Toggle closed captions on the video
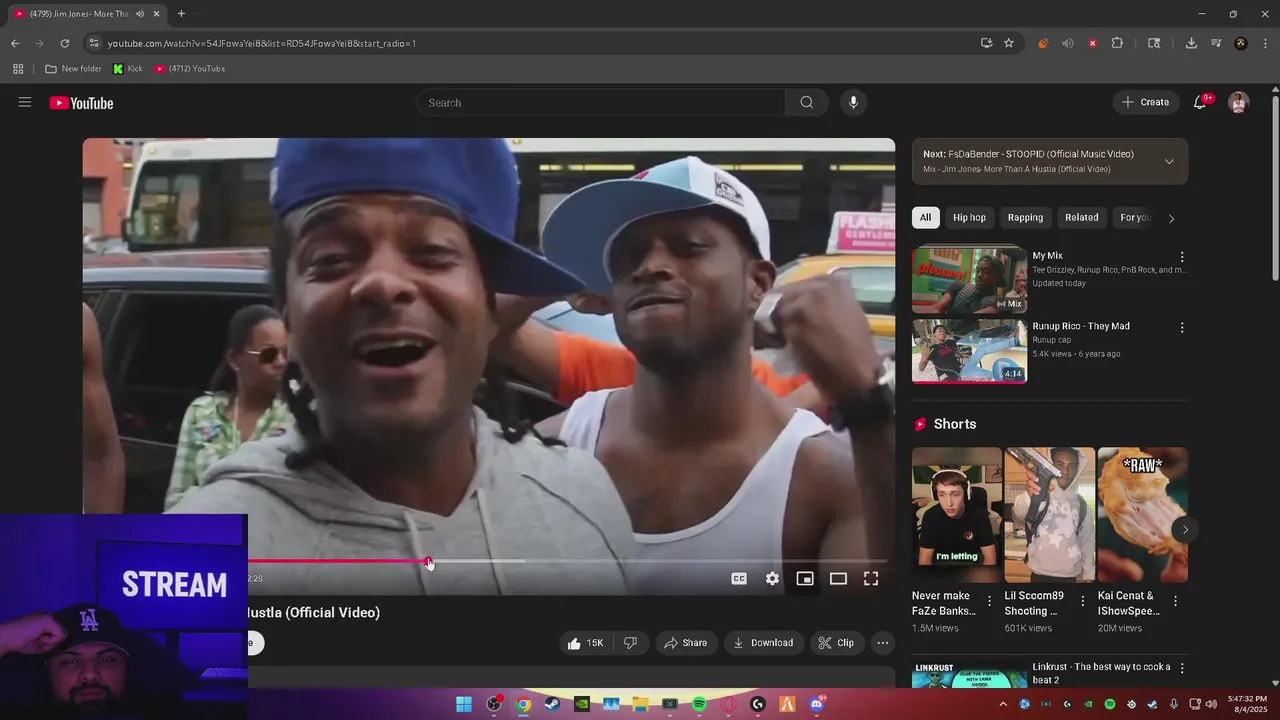Image resolution: width=1280 pixels, height=720 pixels. [x=739, y=578]
